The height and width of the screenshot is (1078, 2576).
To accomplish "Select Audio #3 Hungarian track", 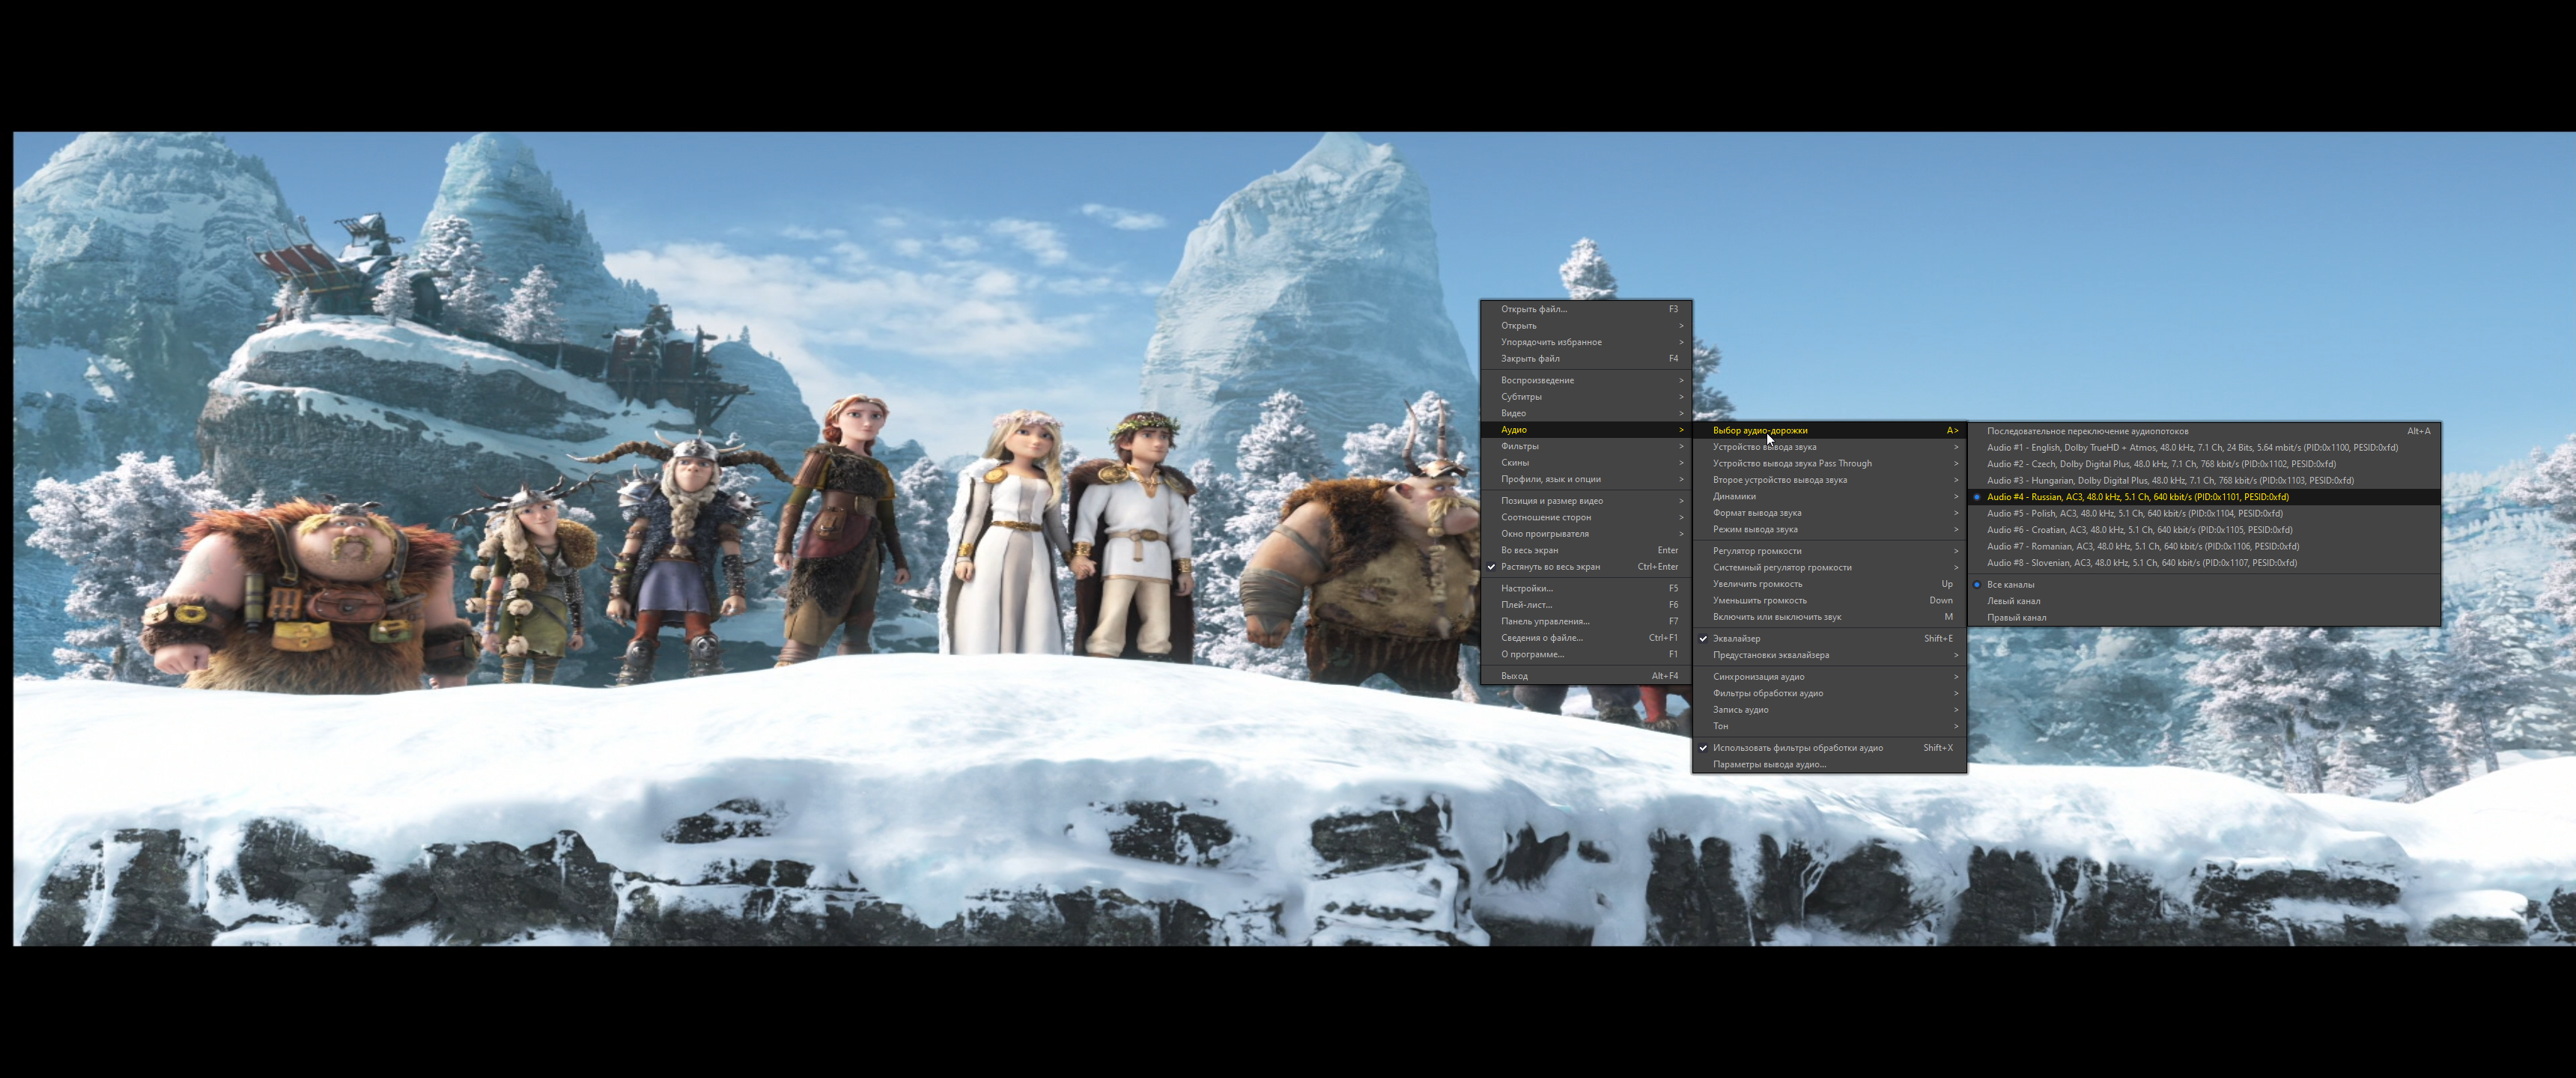I will 2203,480.
